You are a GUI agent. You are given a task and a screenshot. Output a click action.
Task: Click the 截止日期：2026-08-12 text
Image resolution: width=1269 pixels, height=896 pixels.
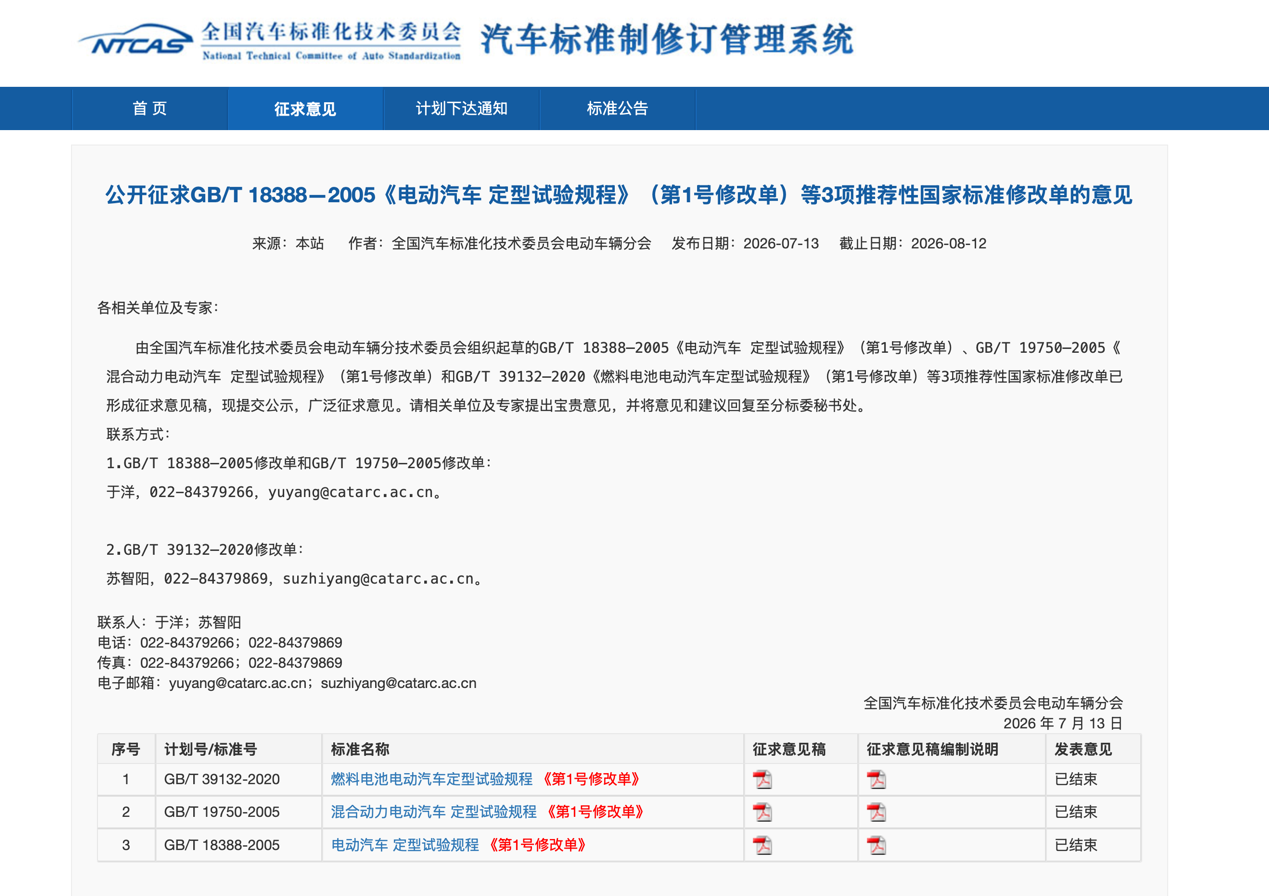[x=913, y=243]
